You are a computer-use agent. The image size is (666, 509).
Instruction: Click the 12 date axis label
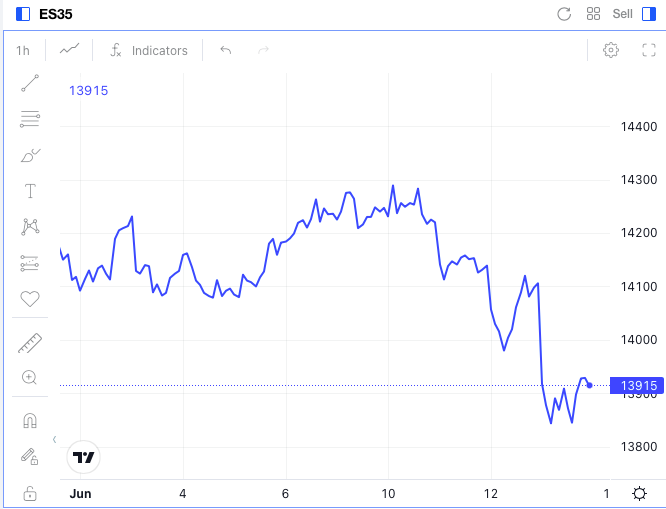point(491,494)
